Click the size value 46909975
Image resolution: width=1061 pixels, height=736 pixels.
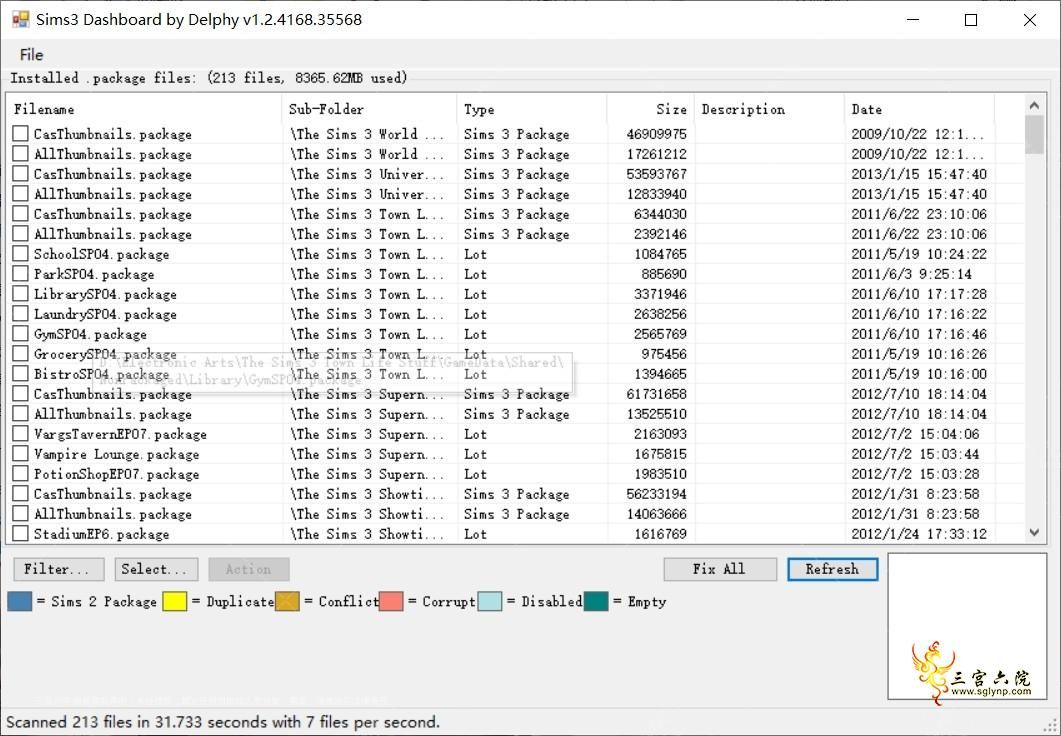click(x=656, y=134)
